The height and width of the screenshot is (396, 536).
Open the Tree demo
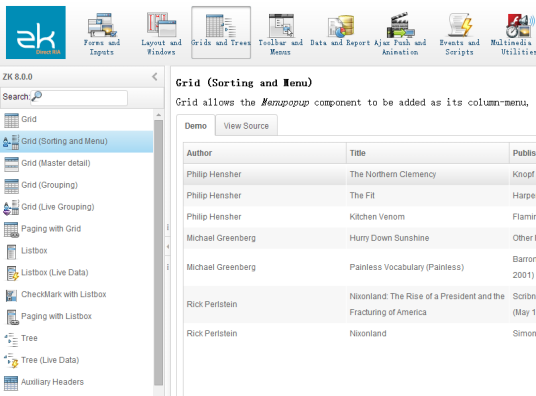pos(77,338)
